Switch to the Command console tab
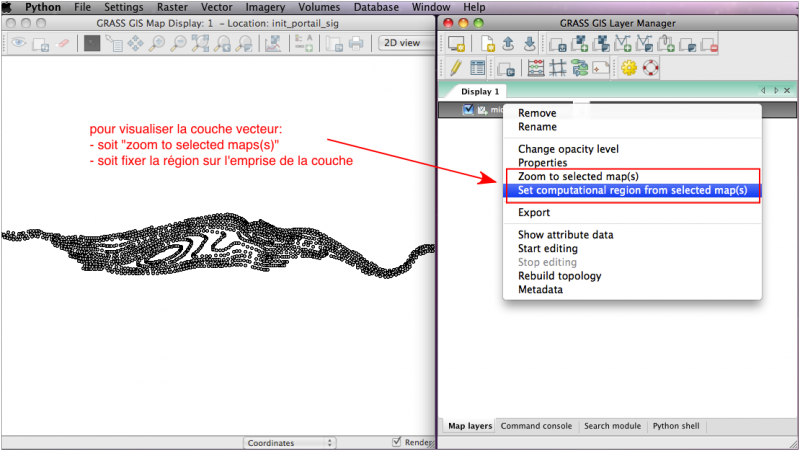 pos(536,426)
